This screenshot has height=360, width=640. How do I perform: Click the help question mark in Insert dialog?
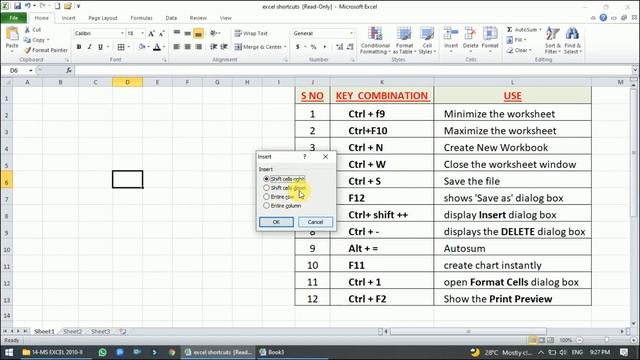point(304,157)
